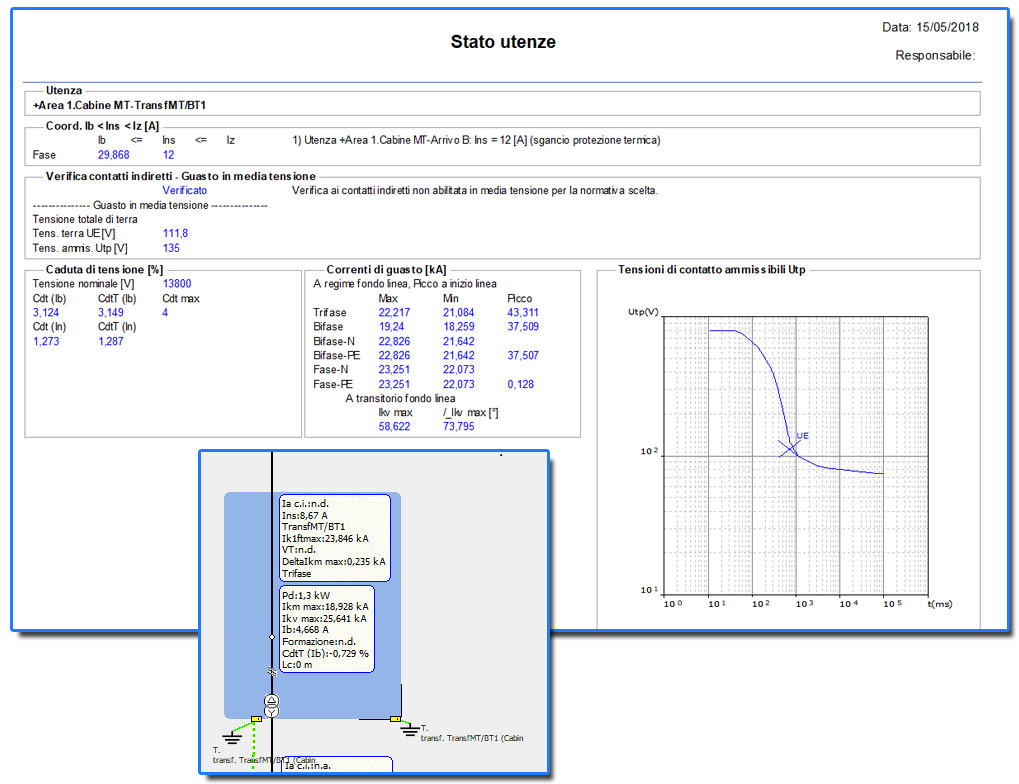This screenshot has height=784, width=1019.
Task: Click the small circle node on the line
Action: [272, 636]
